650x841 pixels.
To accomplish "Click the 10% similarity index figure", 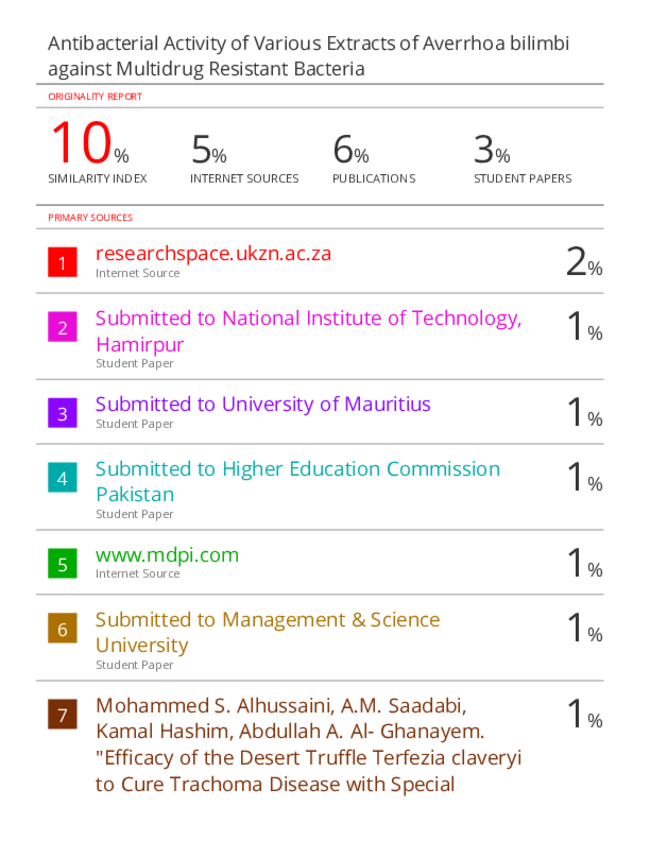I will [x=90, y=143].
